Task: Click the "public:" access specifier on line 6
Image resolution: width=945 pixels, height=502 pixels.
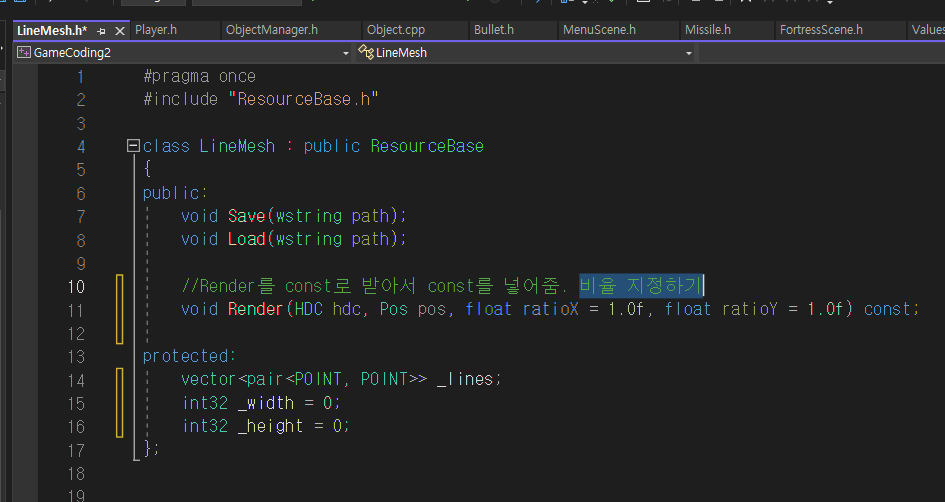Action: coord(175,193)
